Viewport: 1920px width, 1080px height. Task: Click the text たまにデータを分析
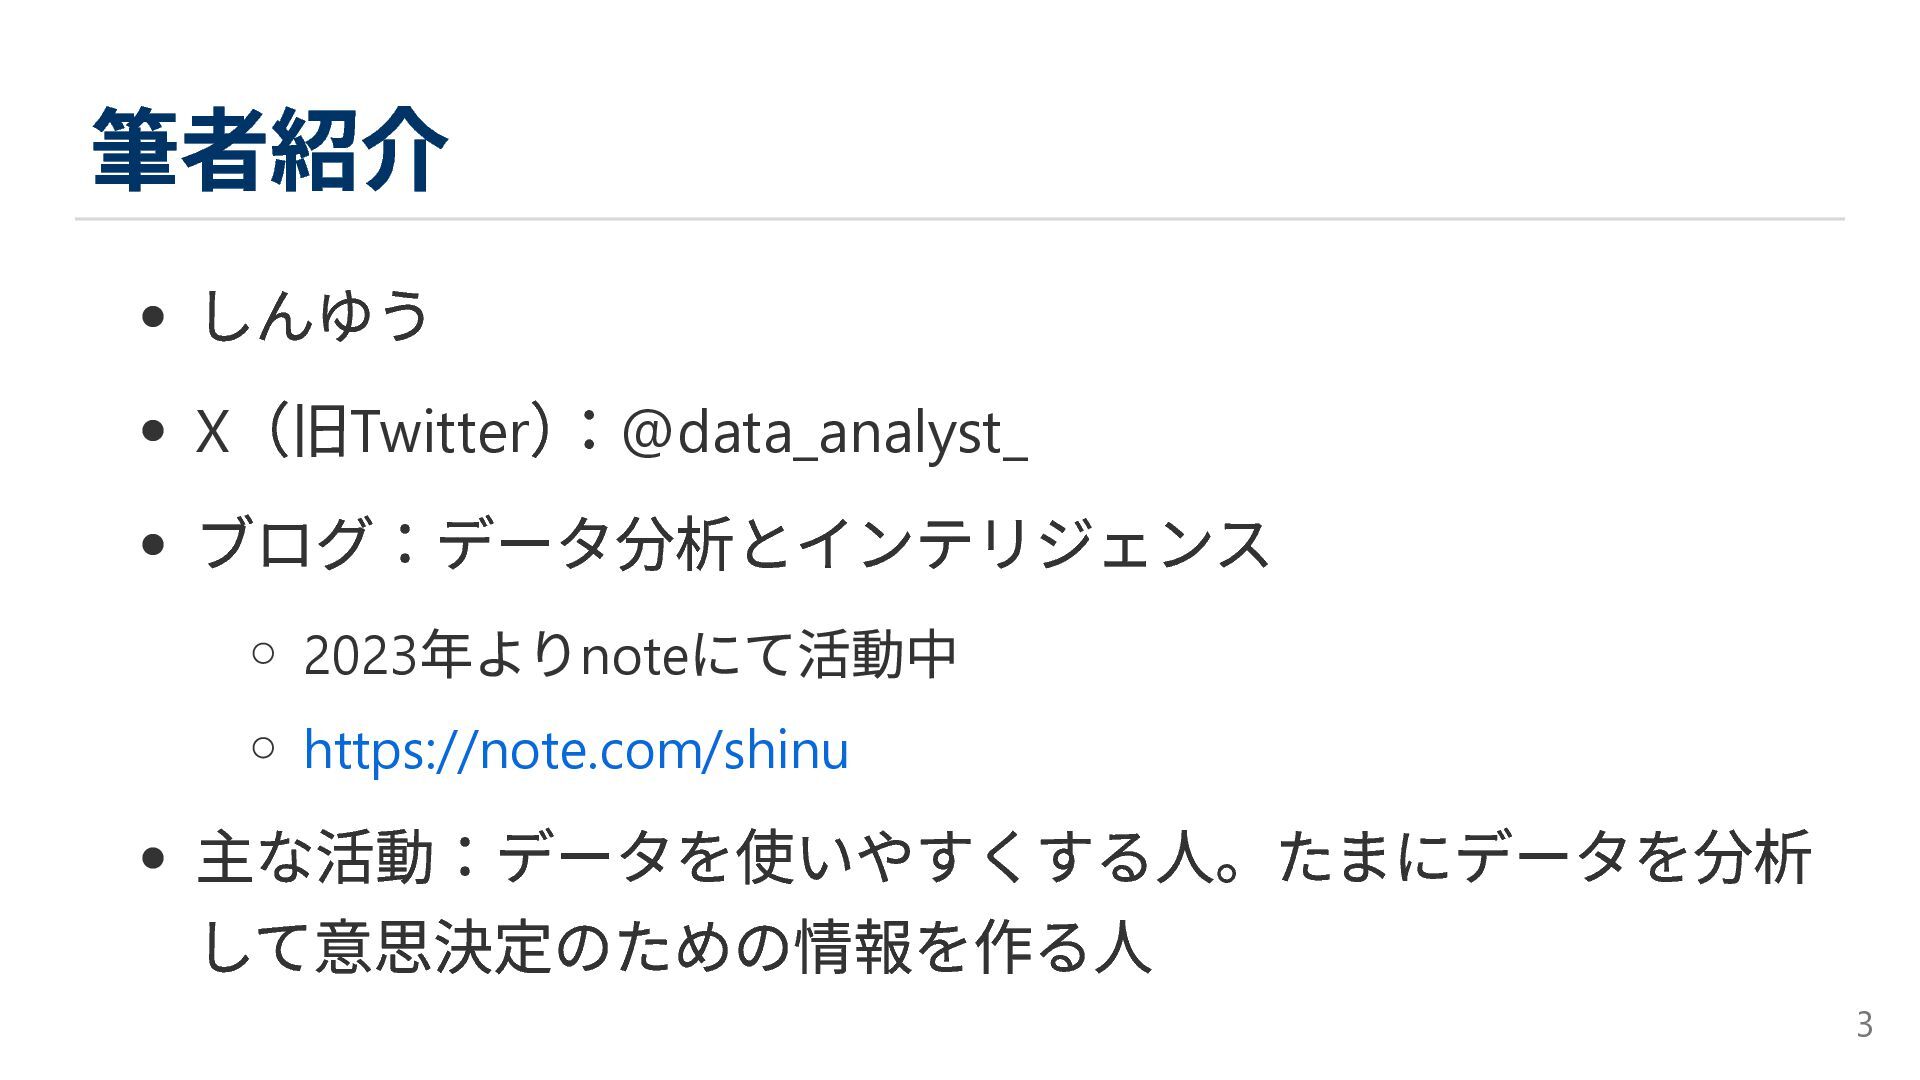1545,858
